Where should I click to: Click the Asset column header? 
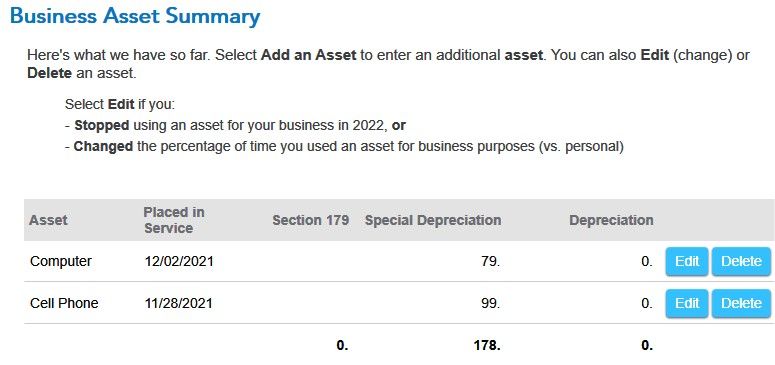pos(48,220)
